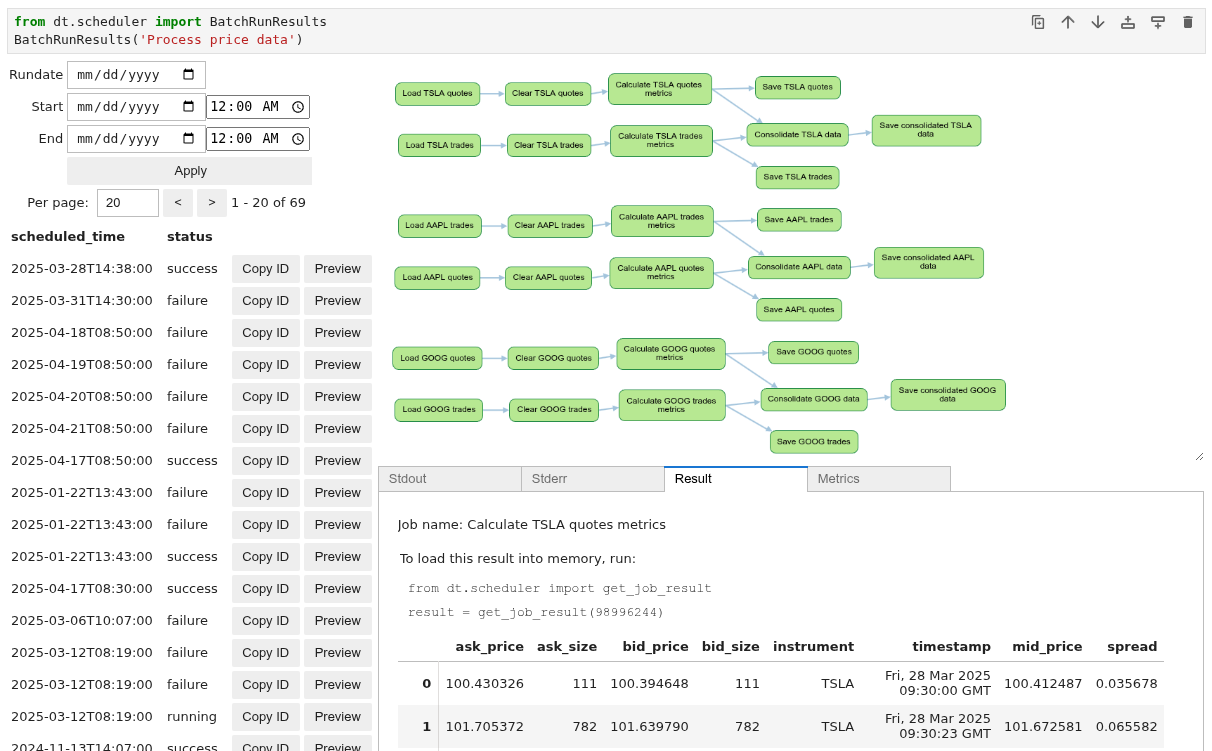
Task: Select the Load TSLA trades node
Action: [439, 146]
